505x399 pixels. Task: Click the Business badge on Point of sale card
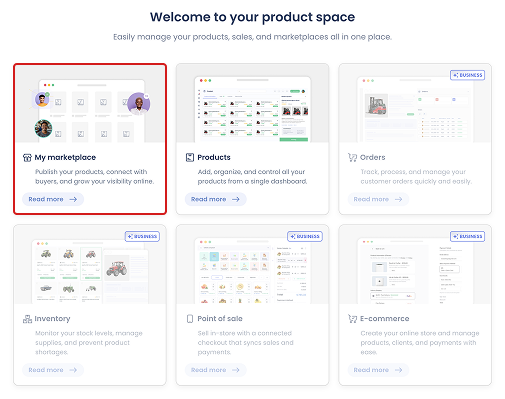305,236
